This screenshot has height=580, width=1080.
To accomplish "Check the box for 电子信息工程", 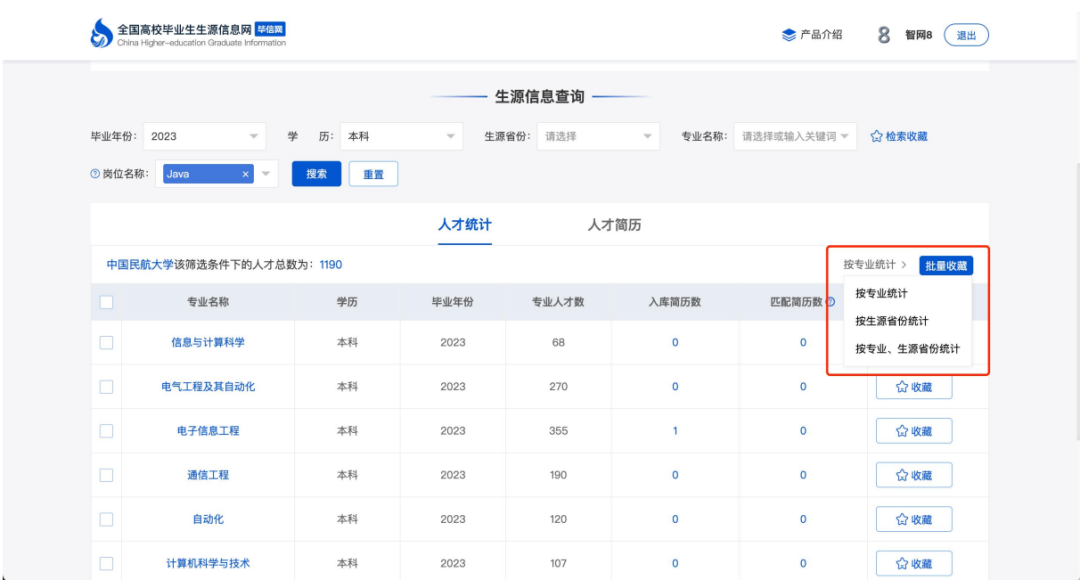I will 106,431.
